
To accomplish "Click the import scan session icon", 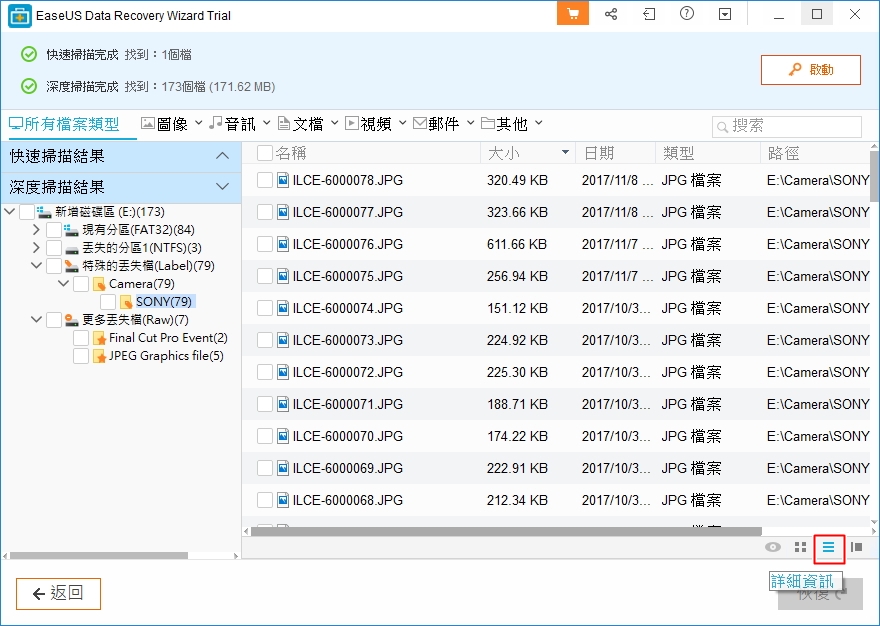I will tap(649, 14).
